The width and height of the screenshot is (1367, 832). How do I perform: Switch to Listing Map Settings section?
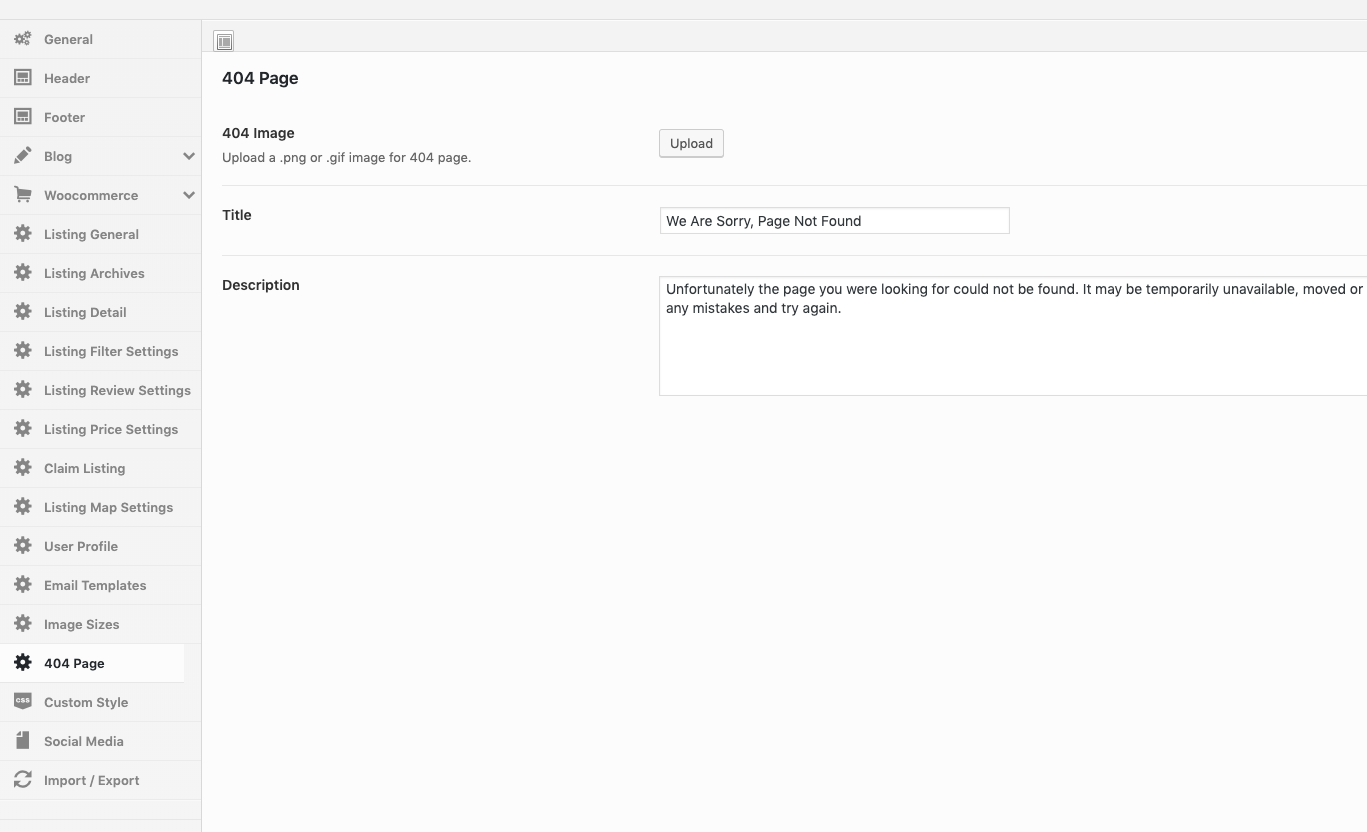(108, 507)
